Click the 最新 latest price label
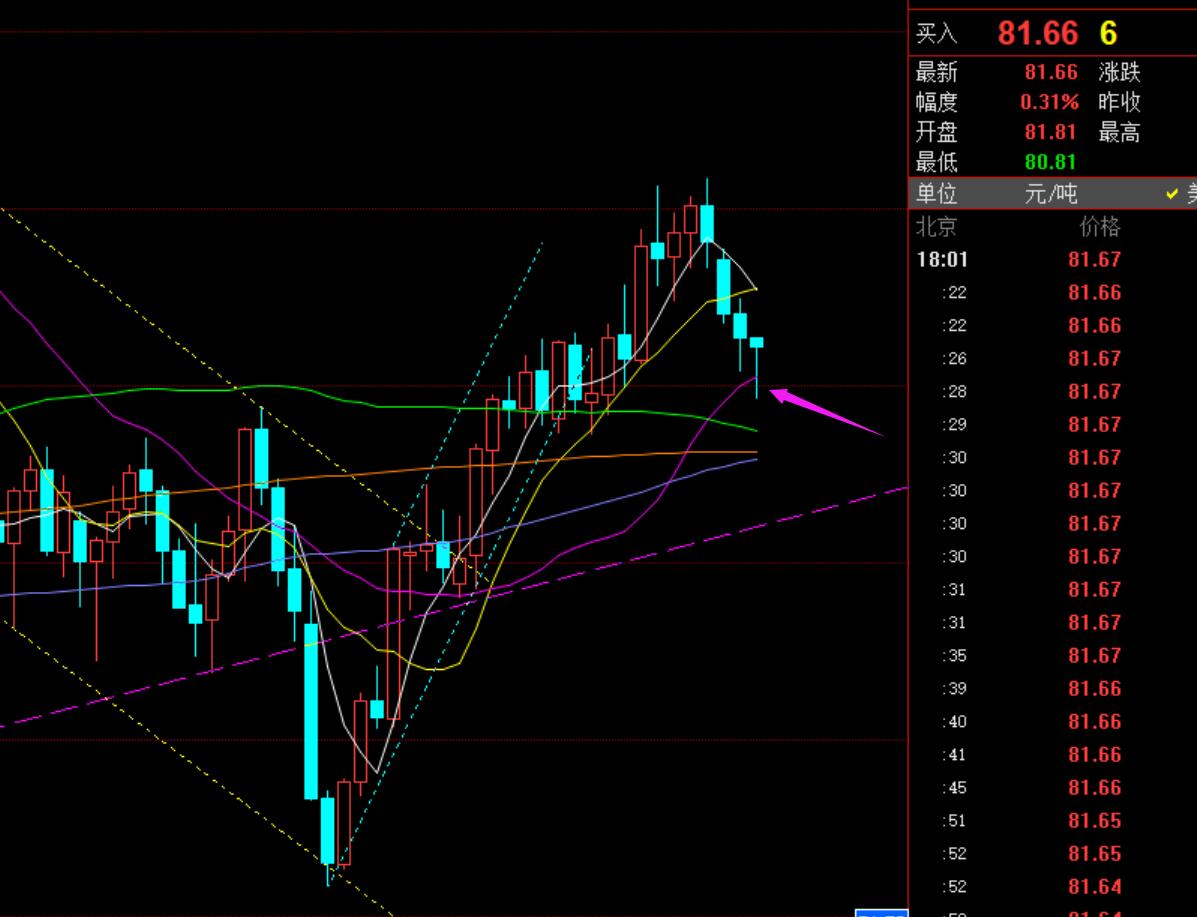The image size is (1197, 917). tap(937, 73)
